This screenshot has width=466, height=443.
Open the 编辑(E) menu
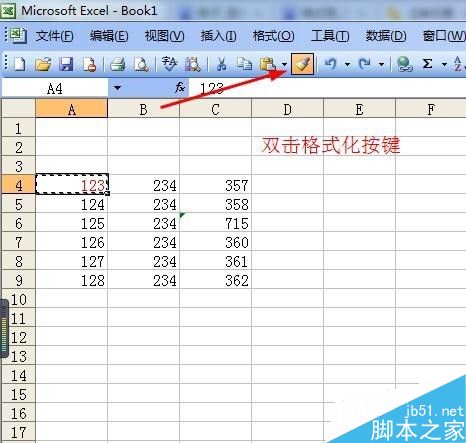pyautogui.click(x=109, y=36)
